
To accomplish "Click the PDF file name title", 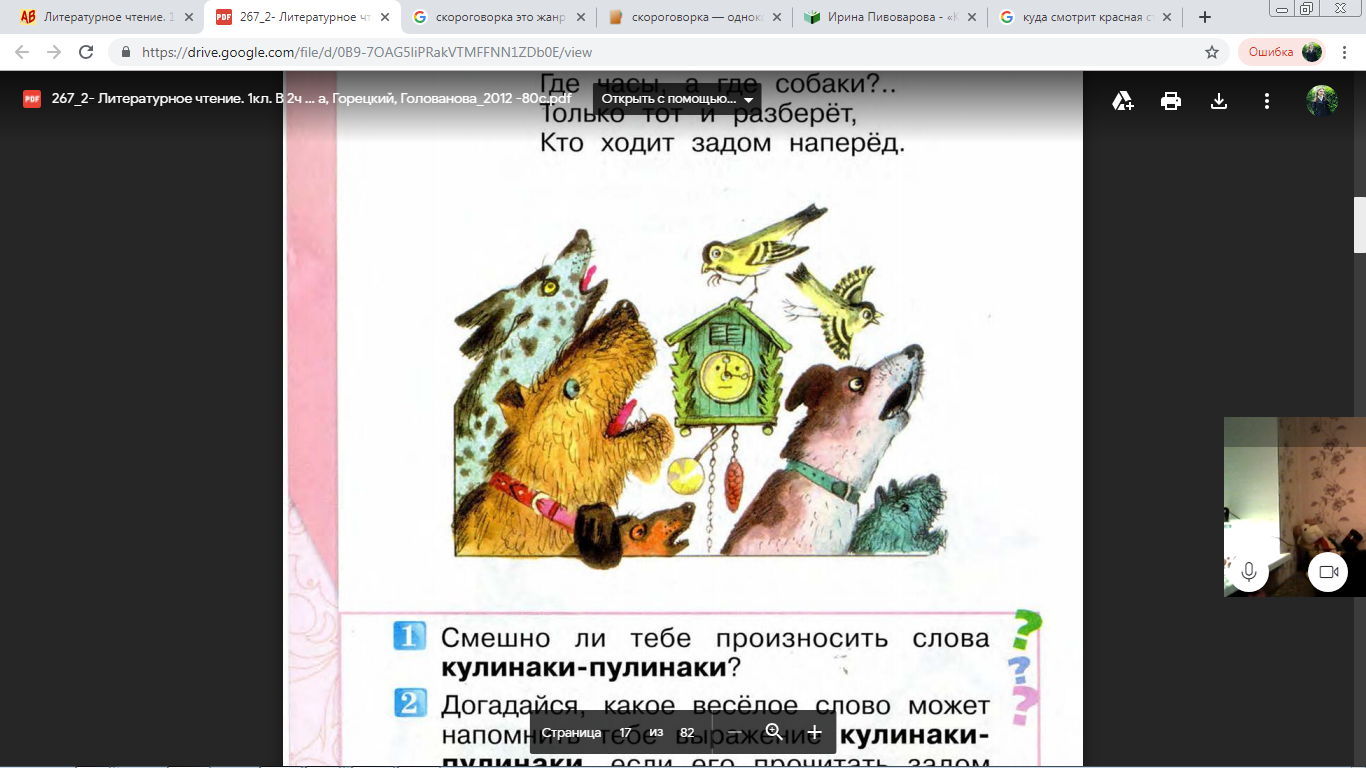I will (311, 99).
